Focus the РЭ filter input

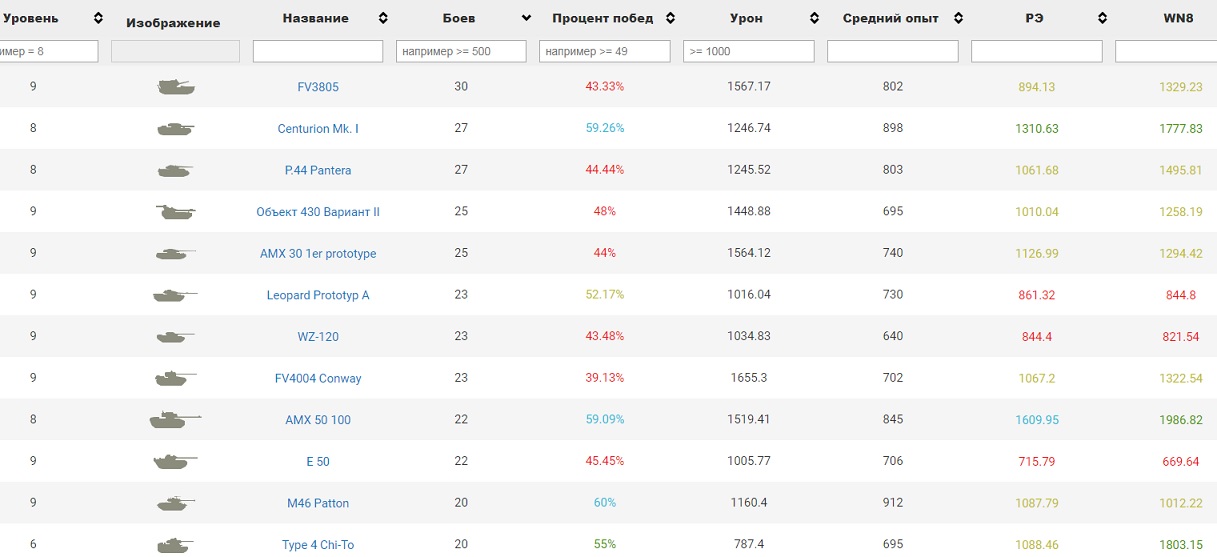click(x=1037, y=51)
